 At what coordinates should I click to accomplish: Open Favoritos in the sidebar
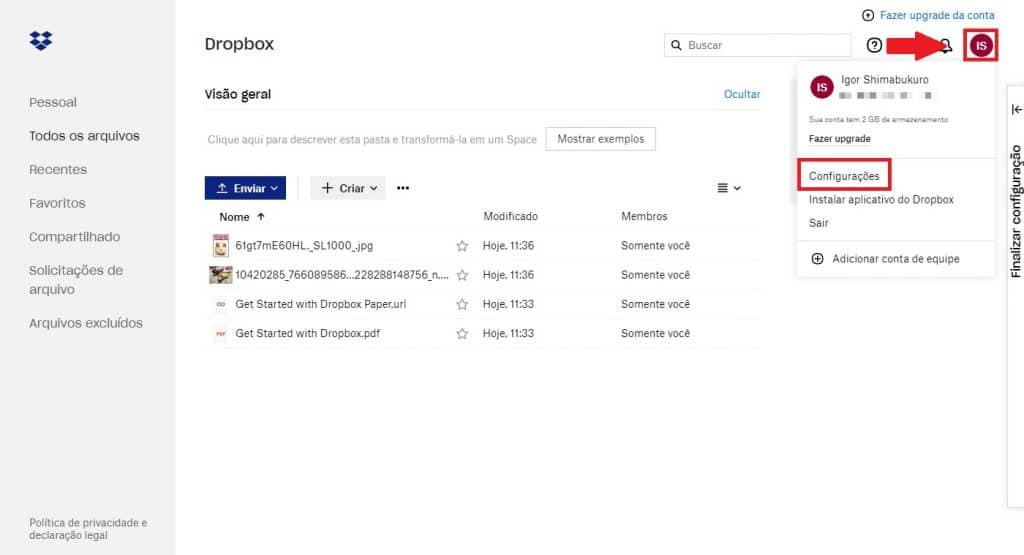pyautogui.click(x=57, y=203)
